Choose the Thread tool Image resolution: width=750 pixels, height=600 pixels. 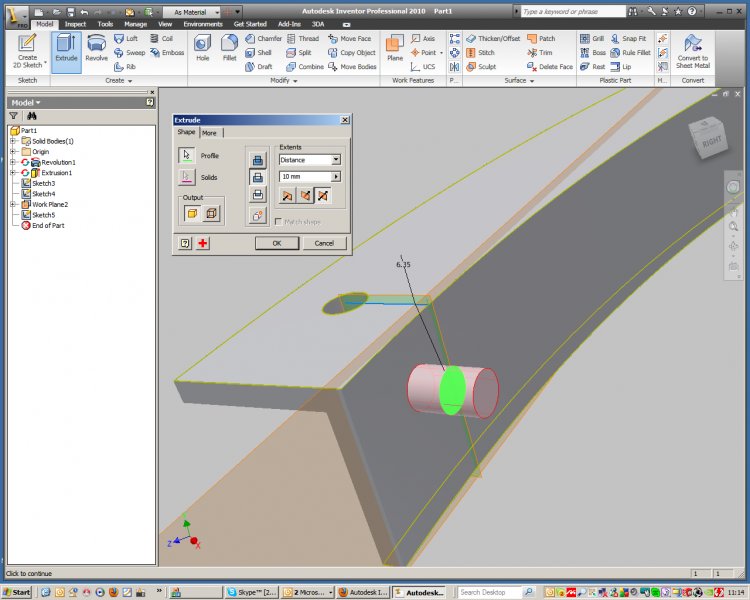pos(303,38)
